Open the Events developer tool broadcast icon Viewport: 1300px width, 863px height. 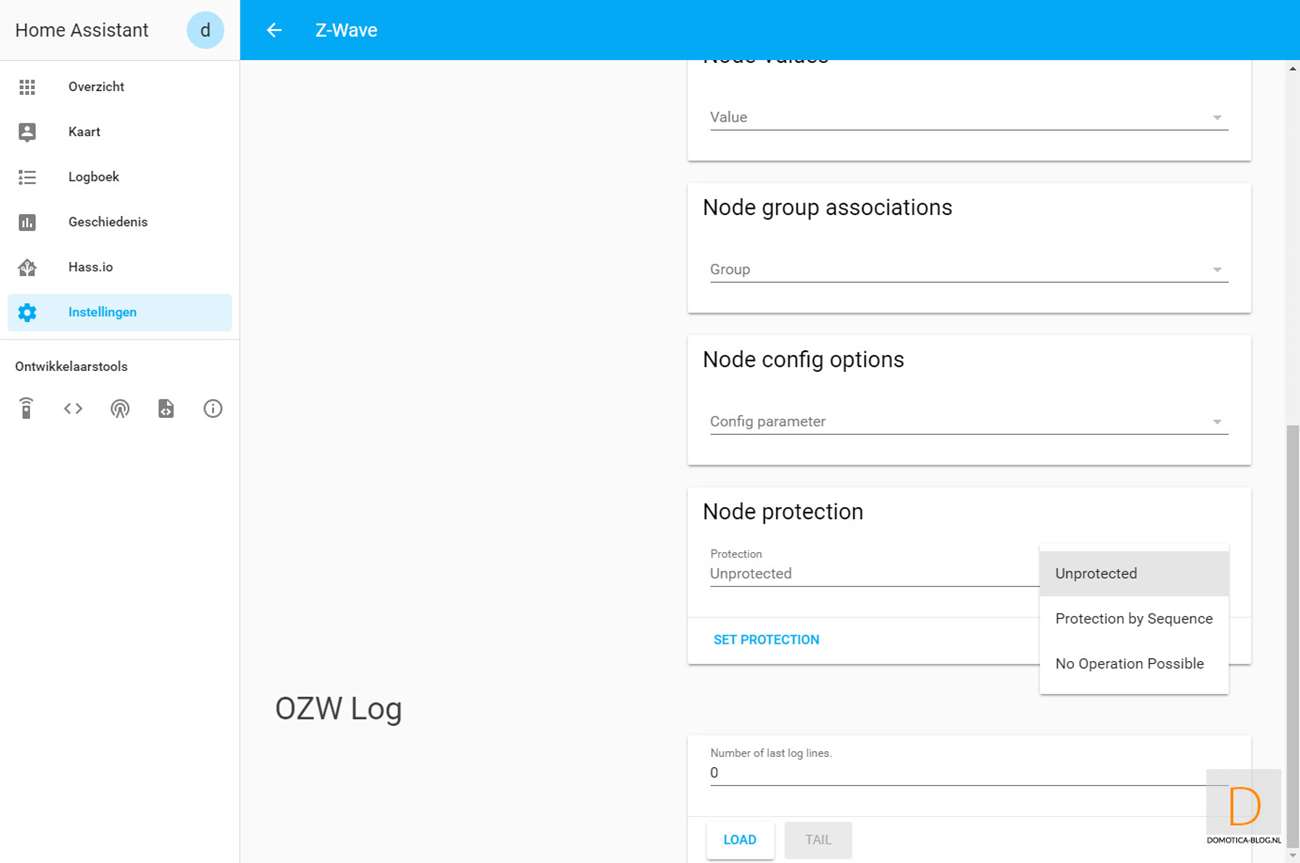tap(120, 408)
